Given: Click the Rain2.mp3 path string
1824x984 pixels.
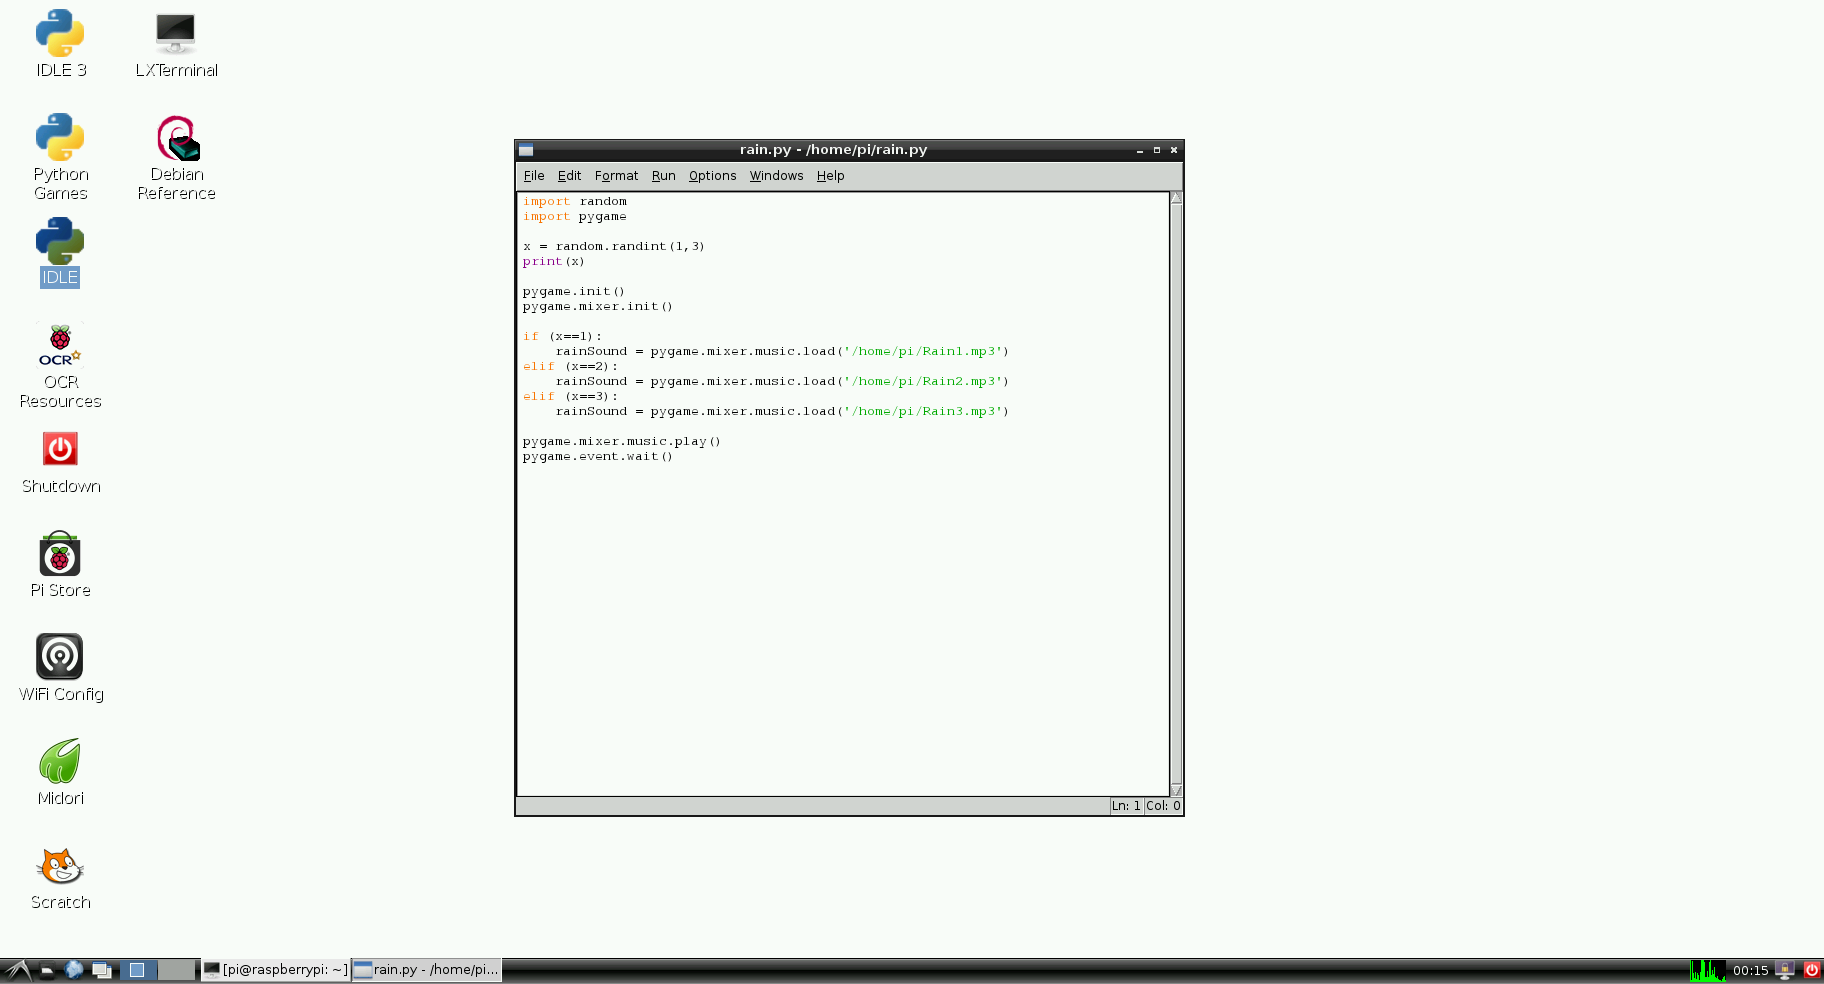Looking at the screenshot, I should coord(923,382).
